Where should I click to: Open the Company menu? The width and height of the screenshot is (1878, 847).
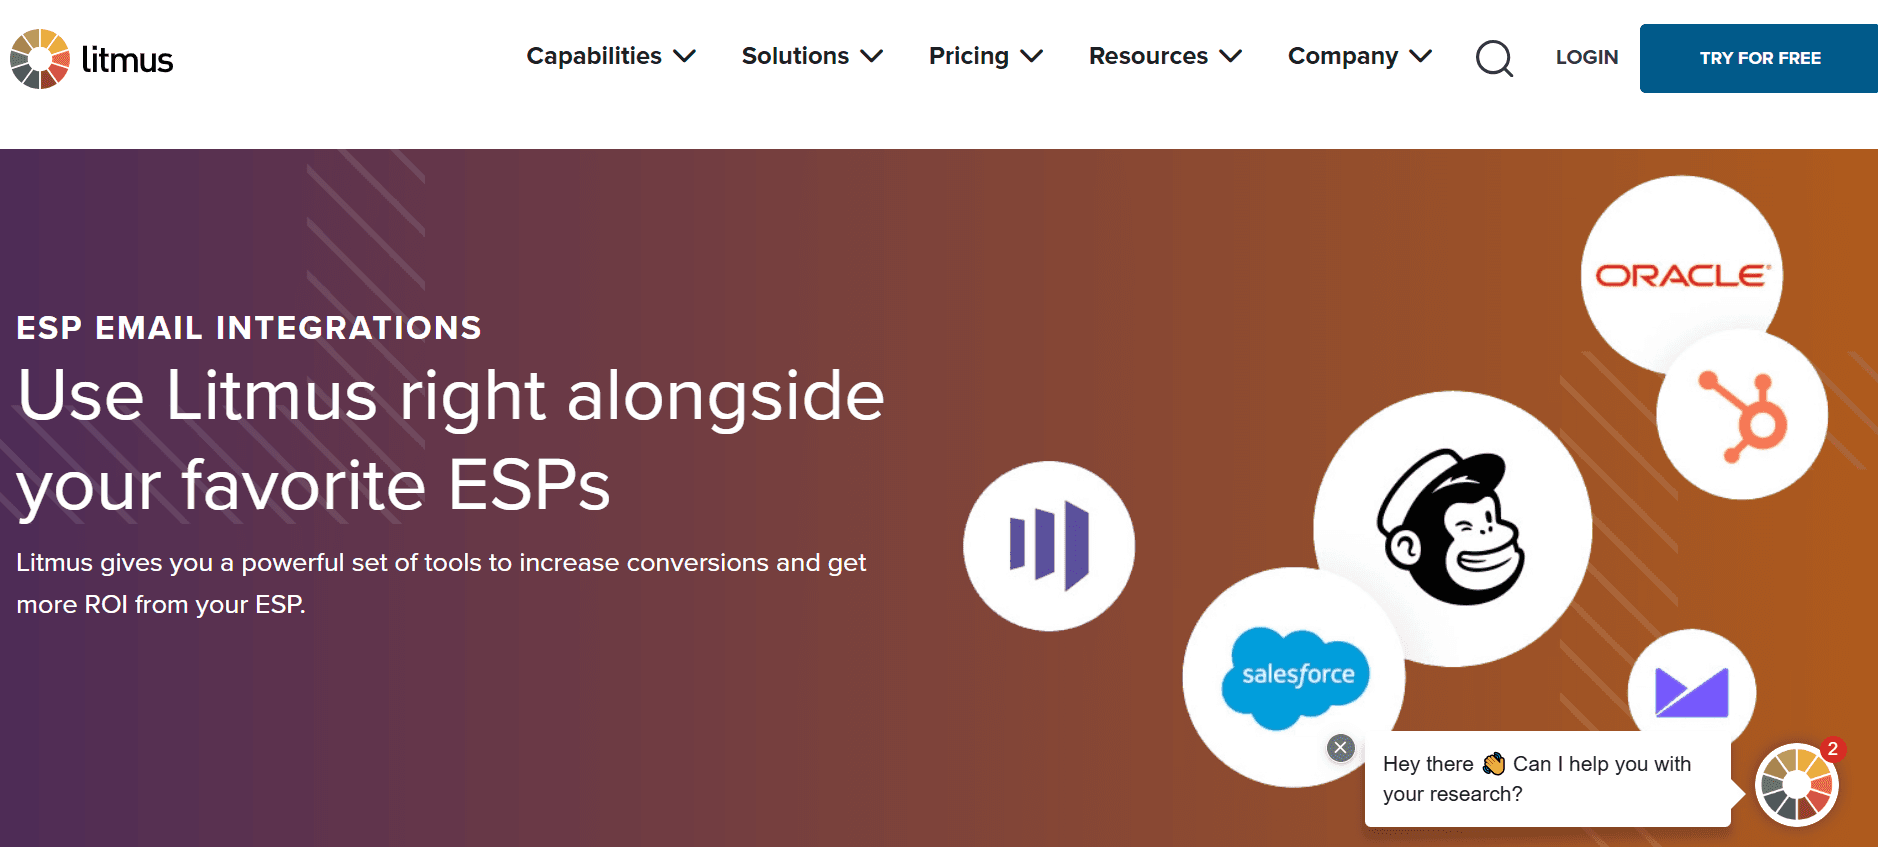pos(1360,56)
